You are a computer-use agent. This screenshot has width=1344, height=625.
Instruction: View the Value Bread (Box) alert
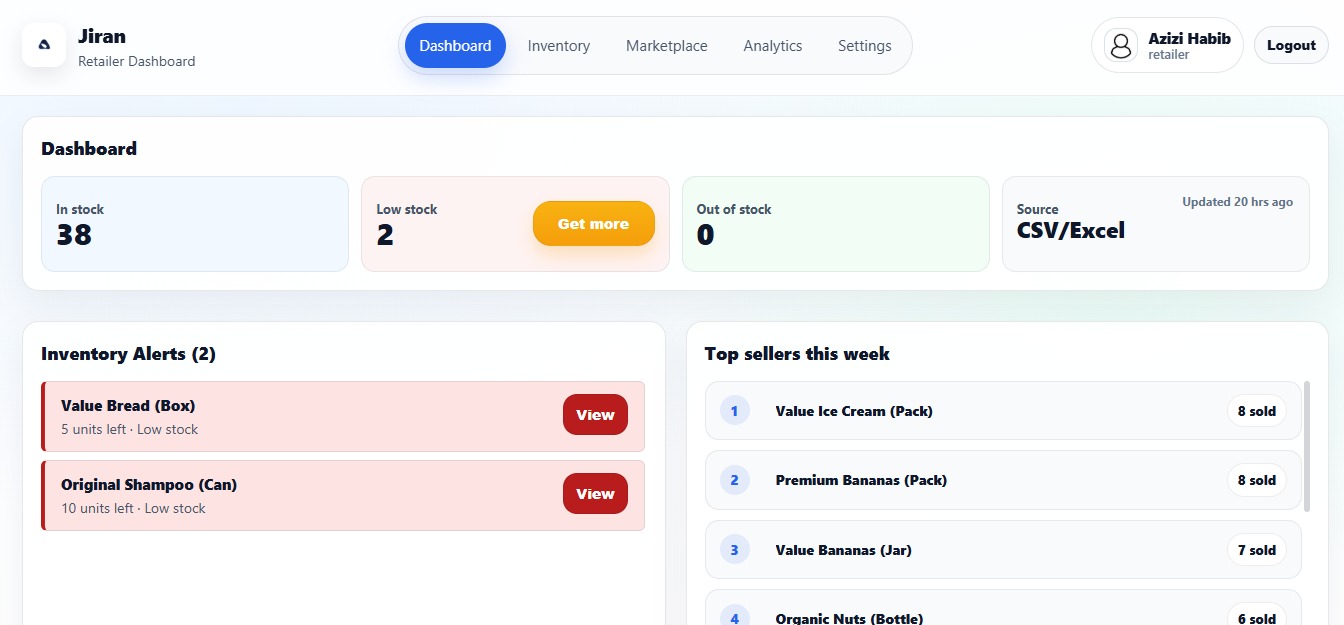point(595,415)
